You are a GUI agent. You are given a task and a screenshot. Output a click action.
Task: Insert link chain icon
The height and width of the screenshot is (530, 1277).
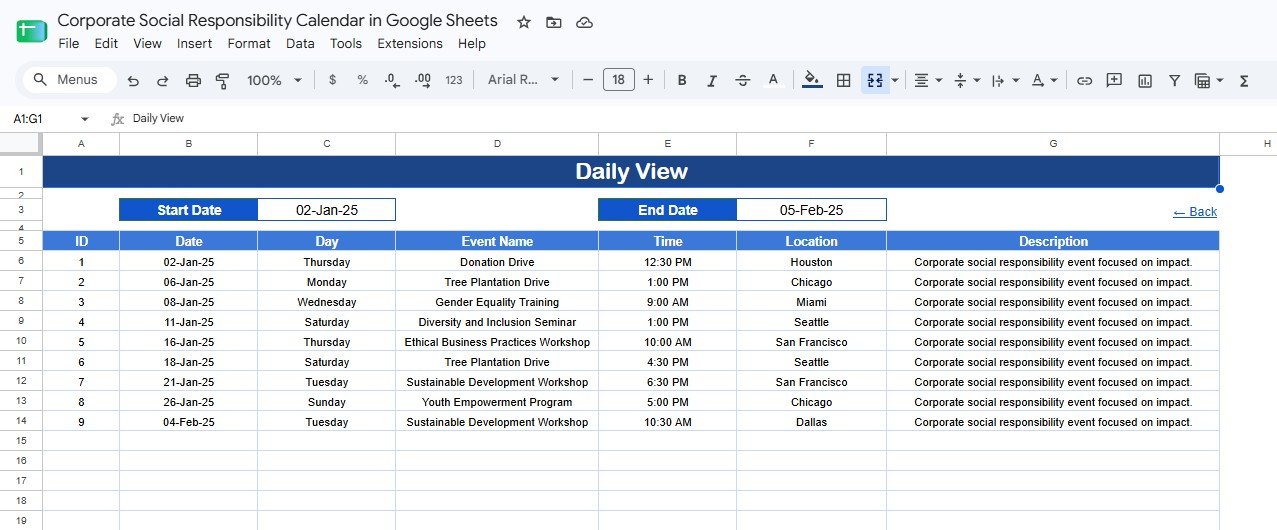1084,80
